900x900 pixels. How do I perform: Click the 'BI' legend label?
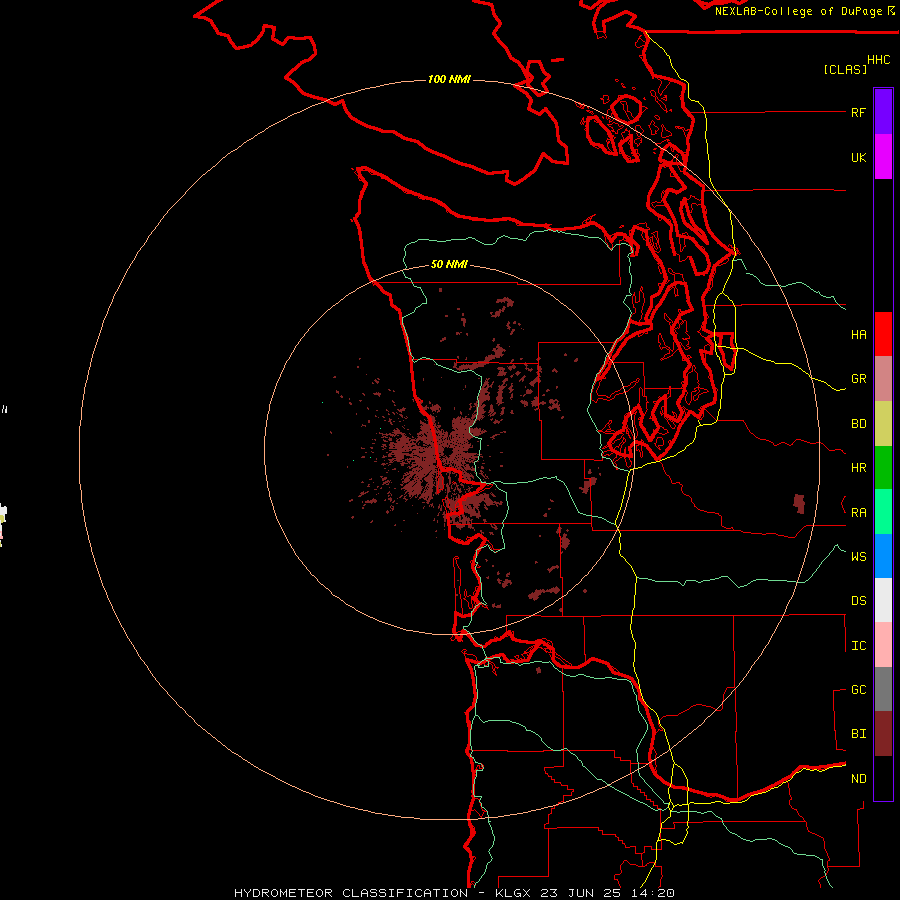pyautogui.click(x=858, y=734)
